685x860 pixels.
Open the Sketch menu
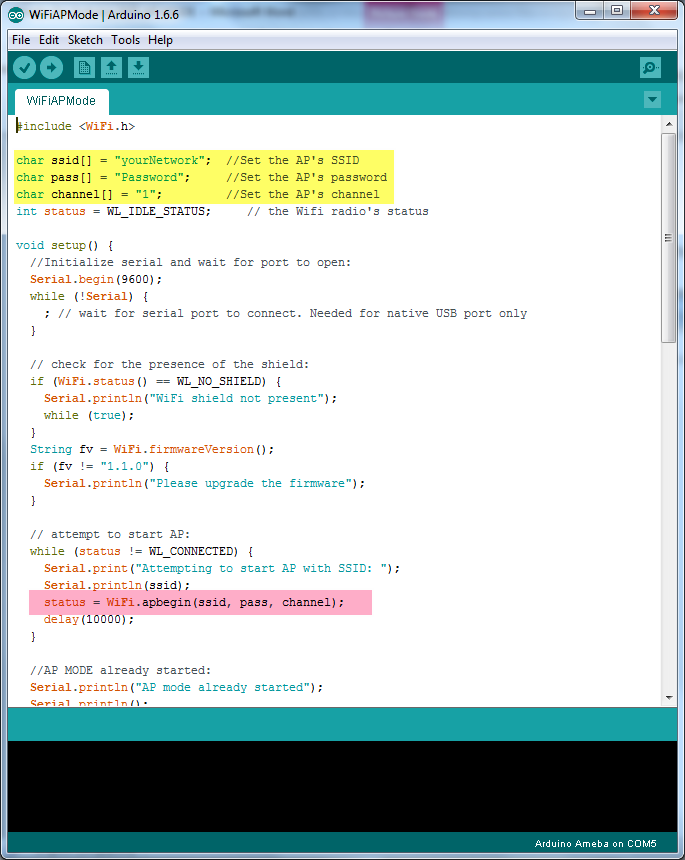85,40
